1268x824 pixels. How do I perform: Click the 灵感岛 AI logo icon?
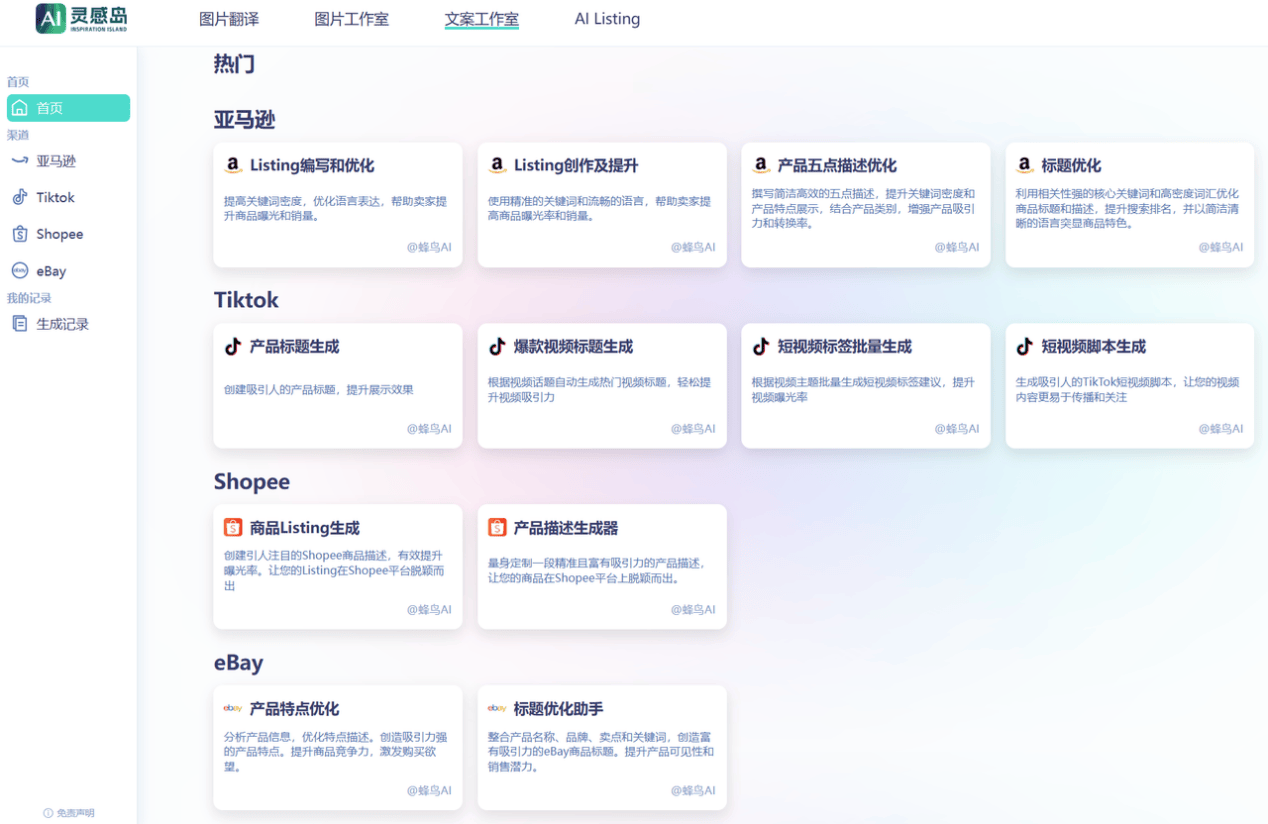51,18
